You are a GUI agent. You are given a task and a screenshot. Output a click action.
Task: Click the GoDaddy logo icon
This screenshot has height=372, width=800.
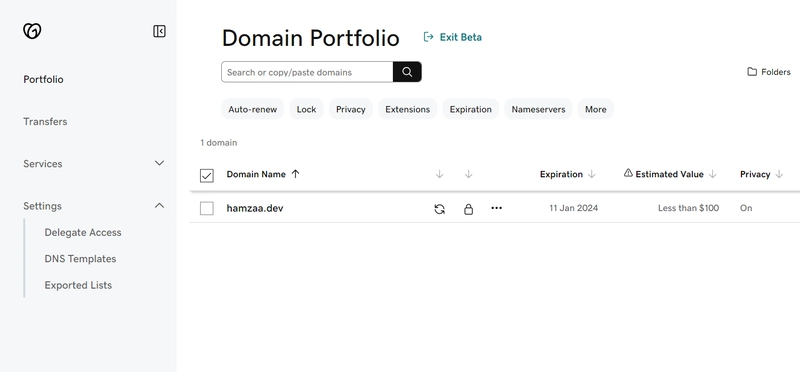click(32, 31)
